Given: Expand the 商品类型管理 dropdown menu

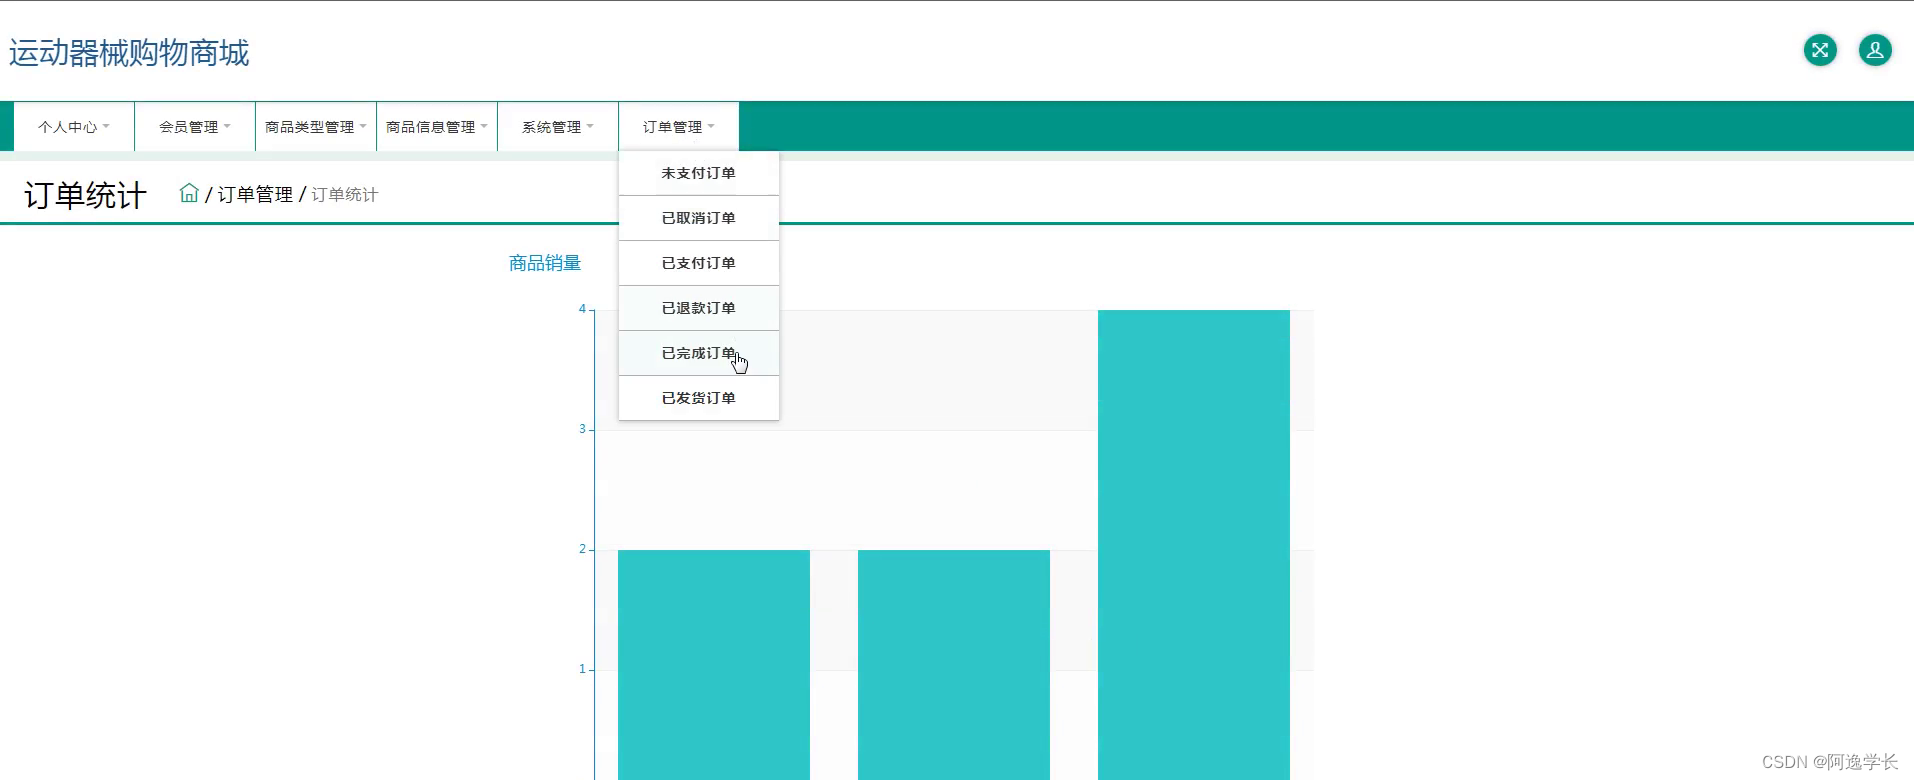Looking at the screenshot, I should coord(316,127).
